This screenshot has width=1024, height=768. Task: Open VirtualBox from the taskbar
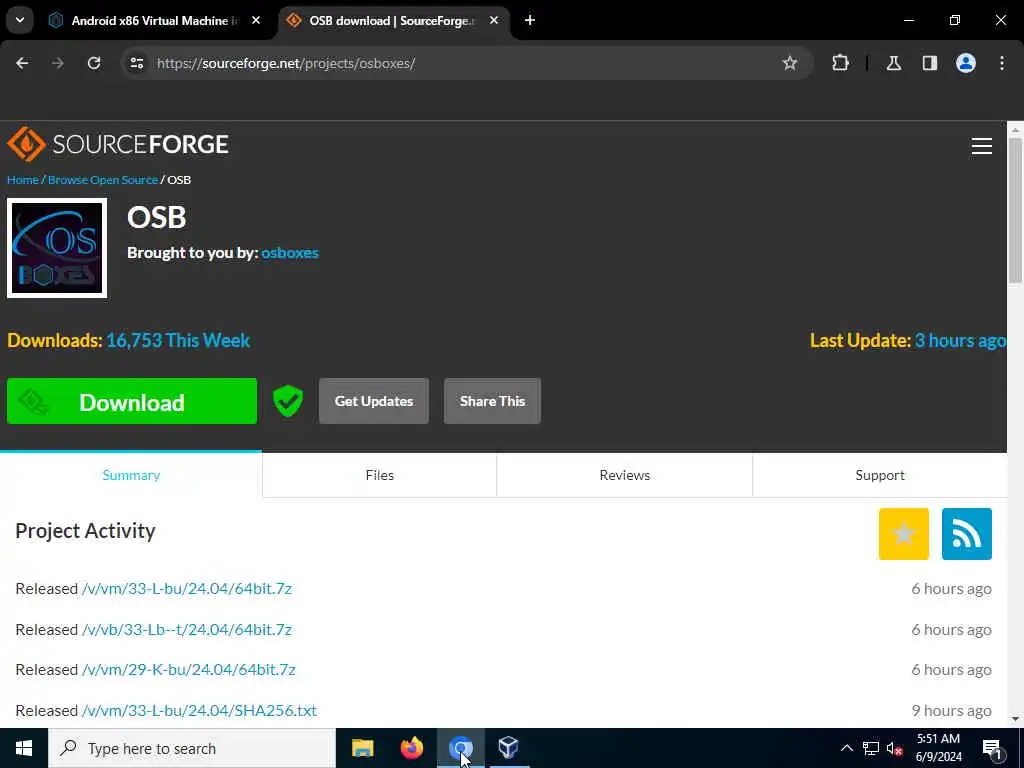pos(508,748)
